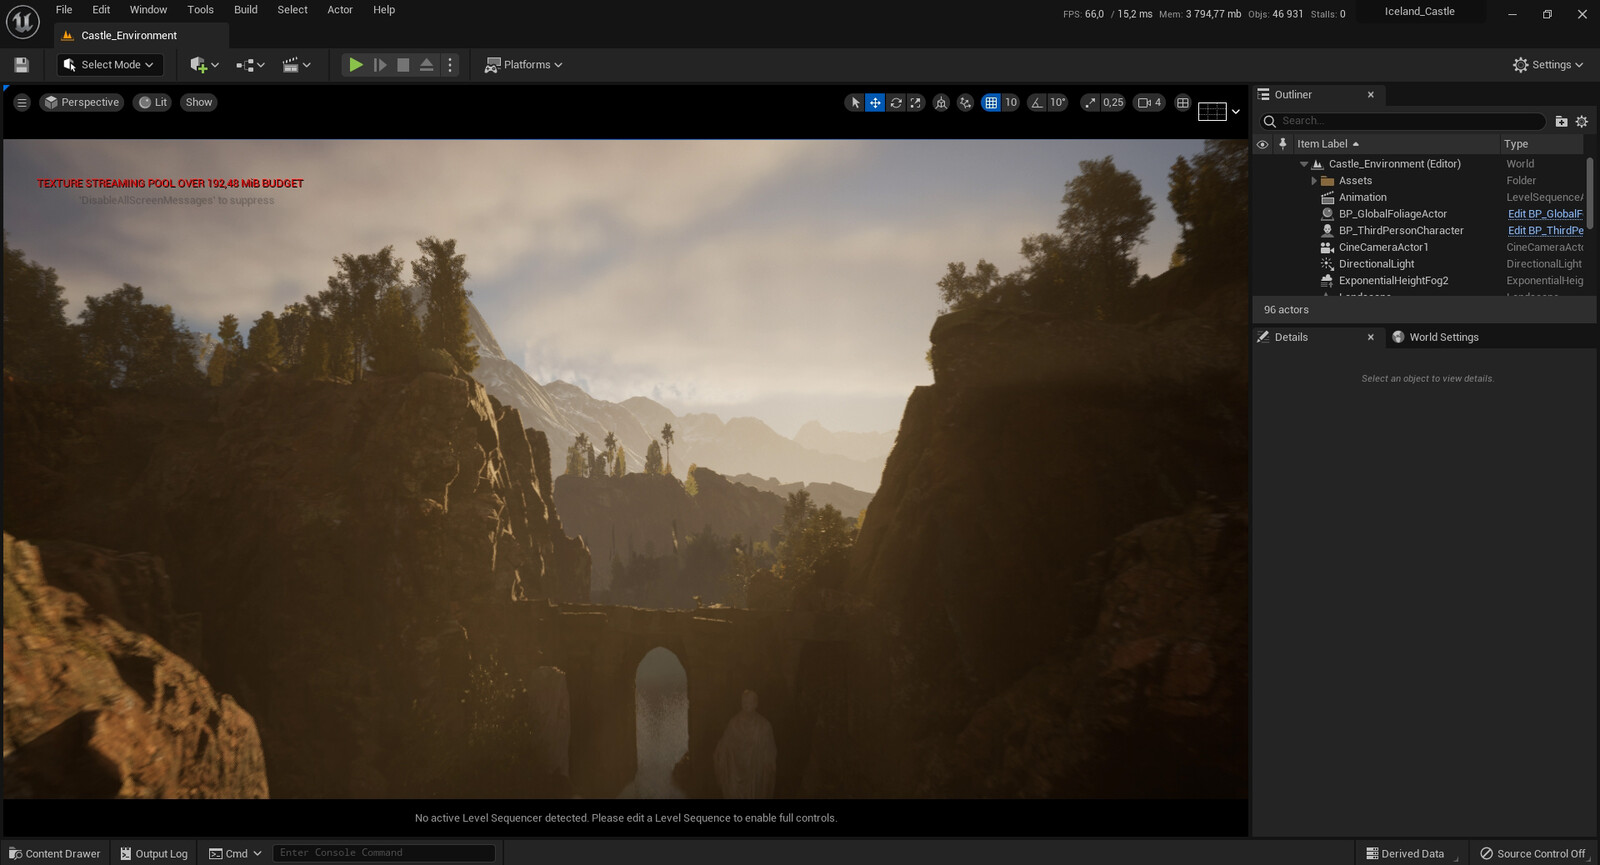Toggle grid snapping in the viewport
1600x865 pixels.
tap(991, 102)
